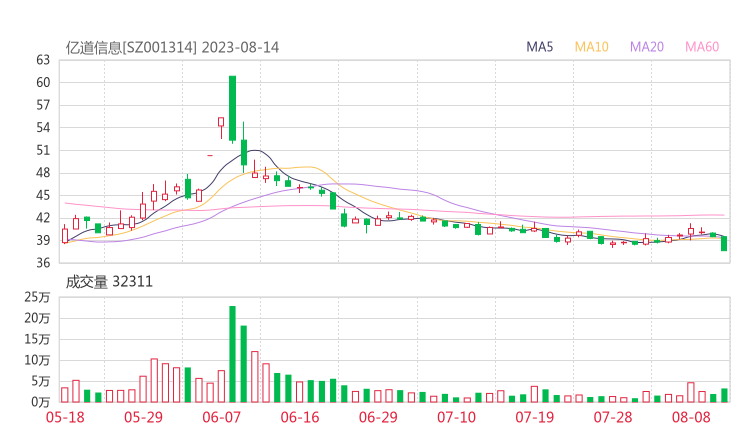This screenshot has width=740, height=440.
Task: Click the 63 price axis label
Action: point(43,60)
